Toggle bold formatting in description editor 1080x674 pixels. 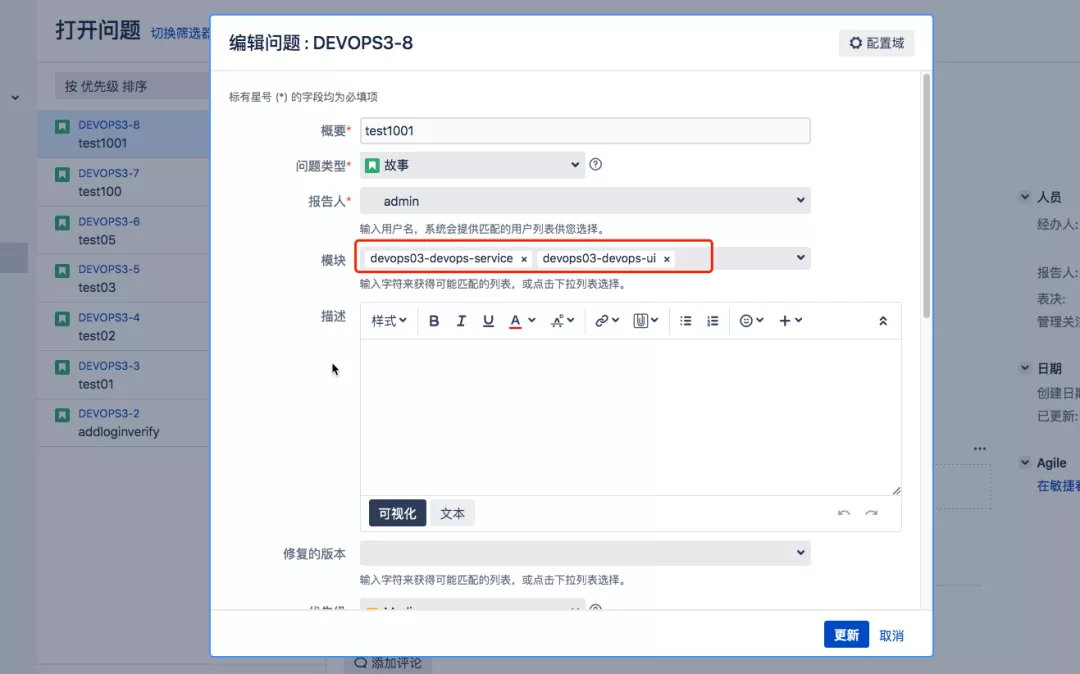(434, 321)
